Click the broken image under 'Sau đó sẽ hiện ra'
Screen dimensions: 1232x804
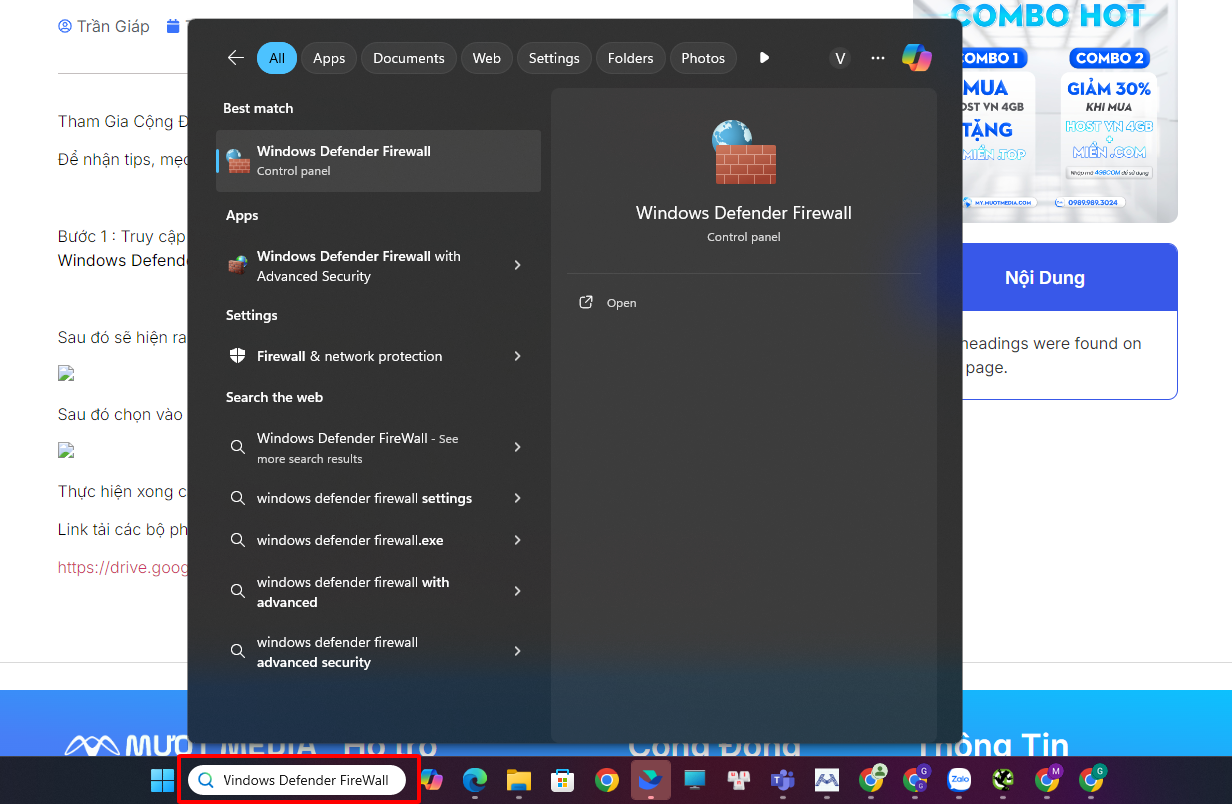coord(66,374)
